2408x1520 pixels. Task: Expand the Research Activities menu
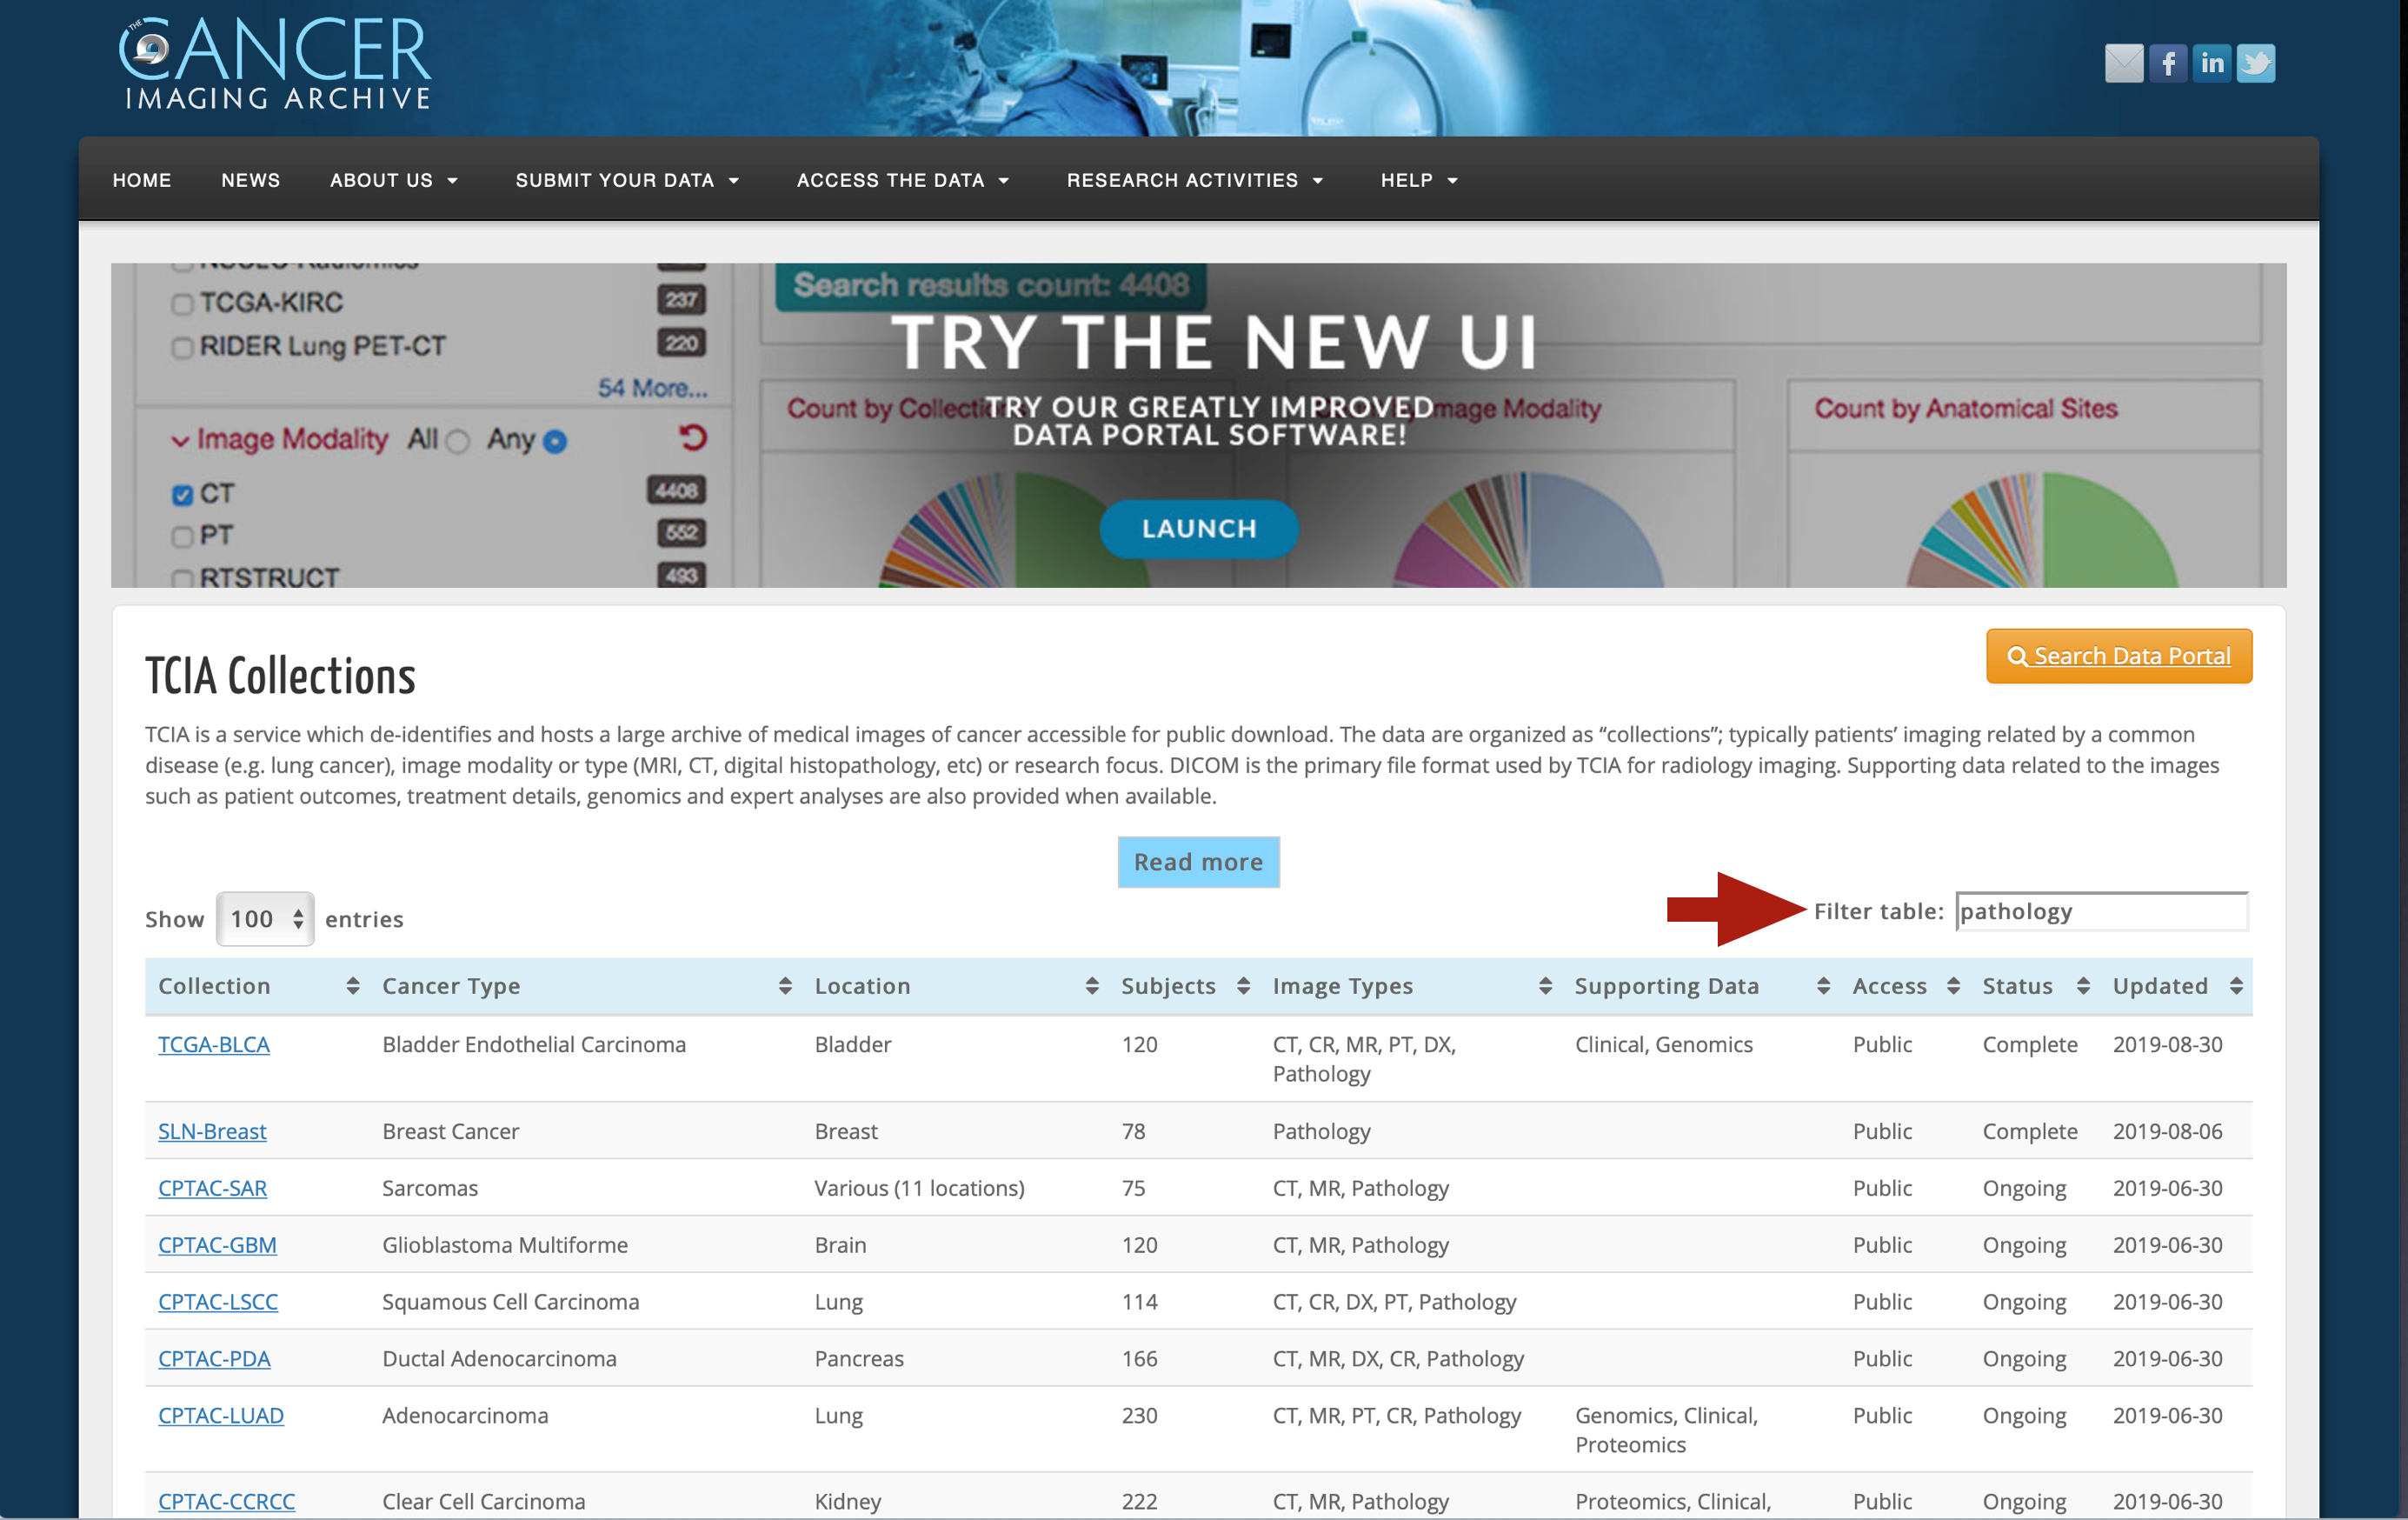[x=1195, y=180]
